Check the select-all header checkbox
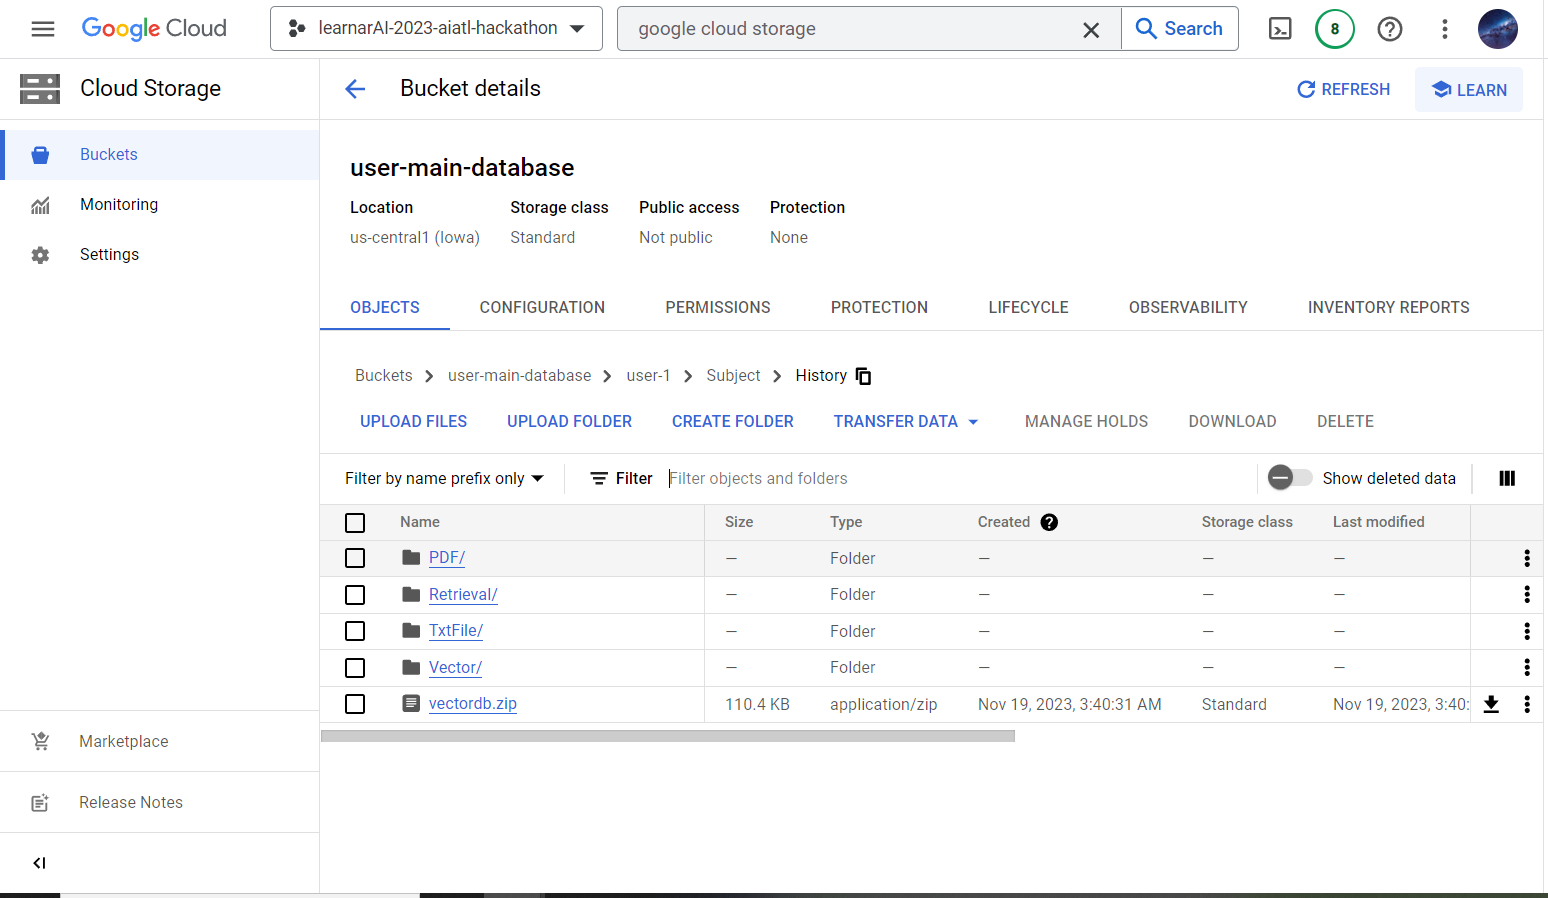The width and height of the screenshot is (1548, 898). pos(355,523)
